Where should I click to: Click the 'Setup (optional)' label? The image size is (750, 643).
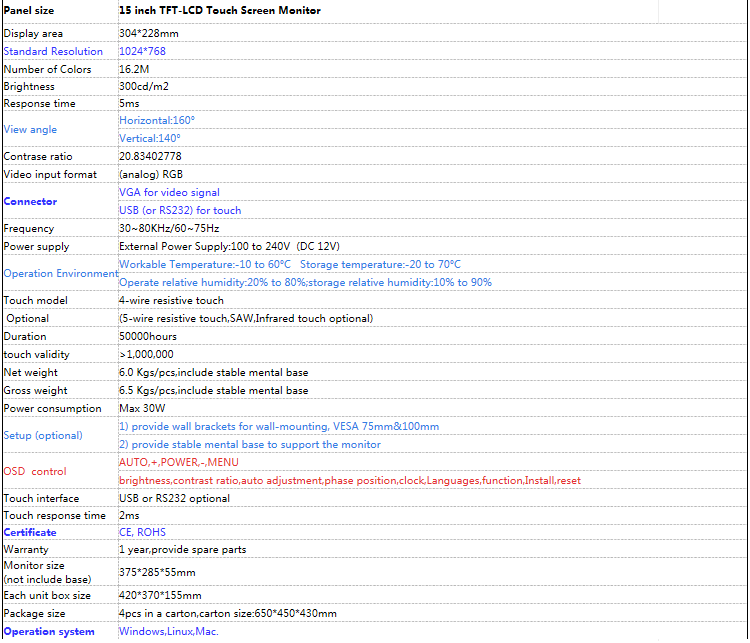coord(43,436)
